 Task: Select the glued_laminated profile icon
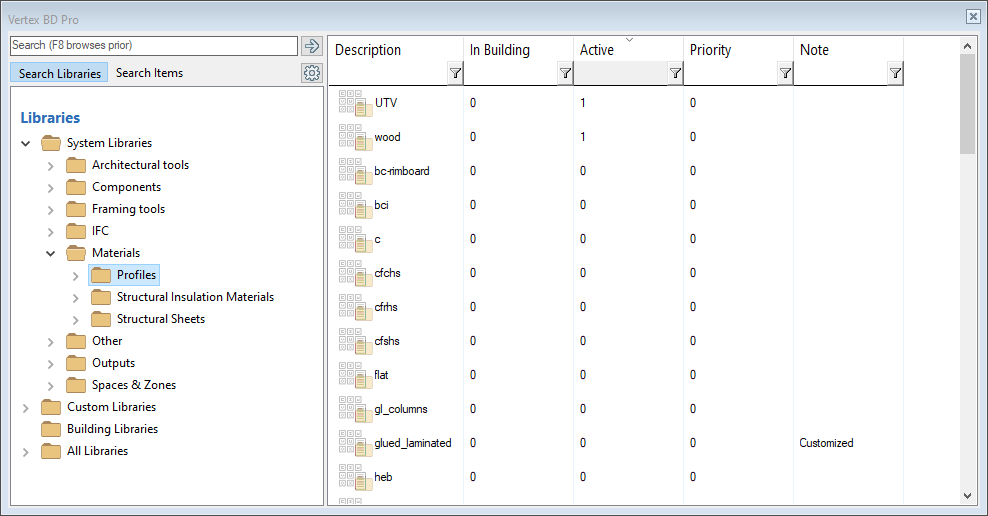[354, 443]
